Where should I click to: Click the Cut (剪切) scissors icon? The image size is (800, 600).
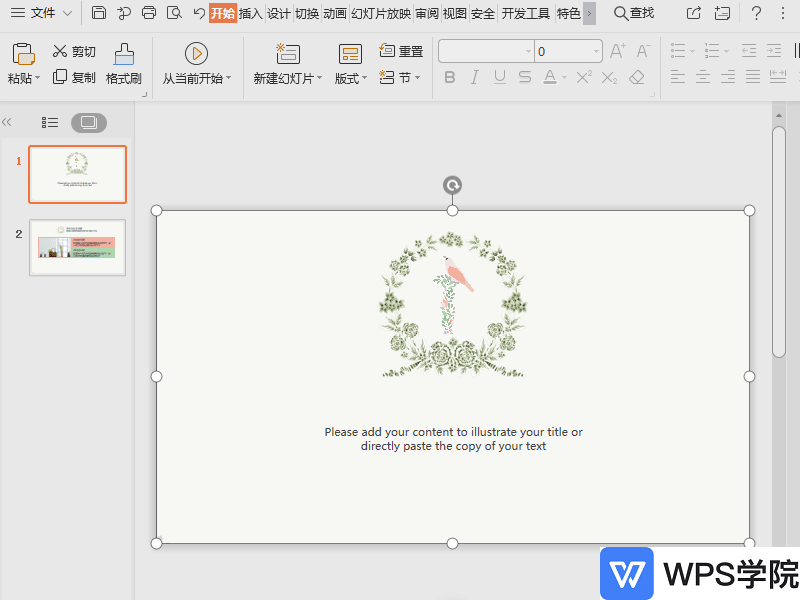pyautogui.click(x=60, y=52)
